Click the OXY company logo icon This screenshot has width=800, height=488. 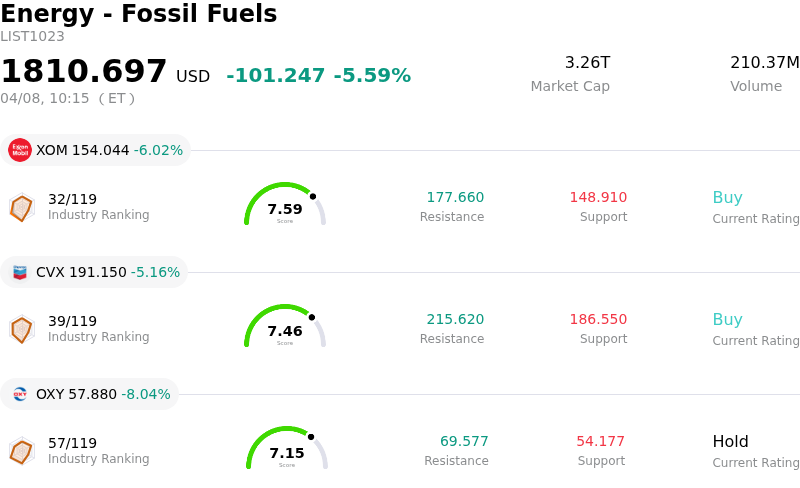coord(20,394)
